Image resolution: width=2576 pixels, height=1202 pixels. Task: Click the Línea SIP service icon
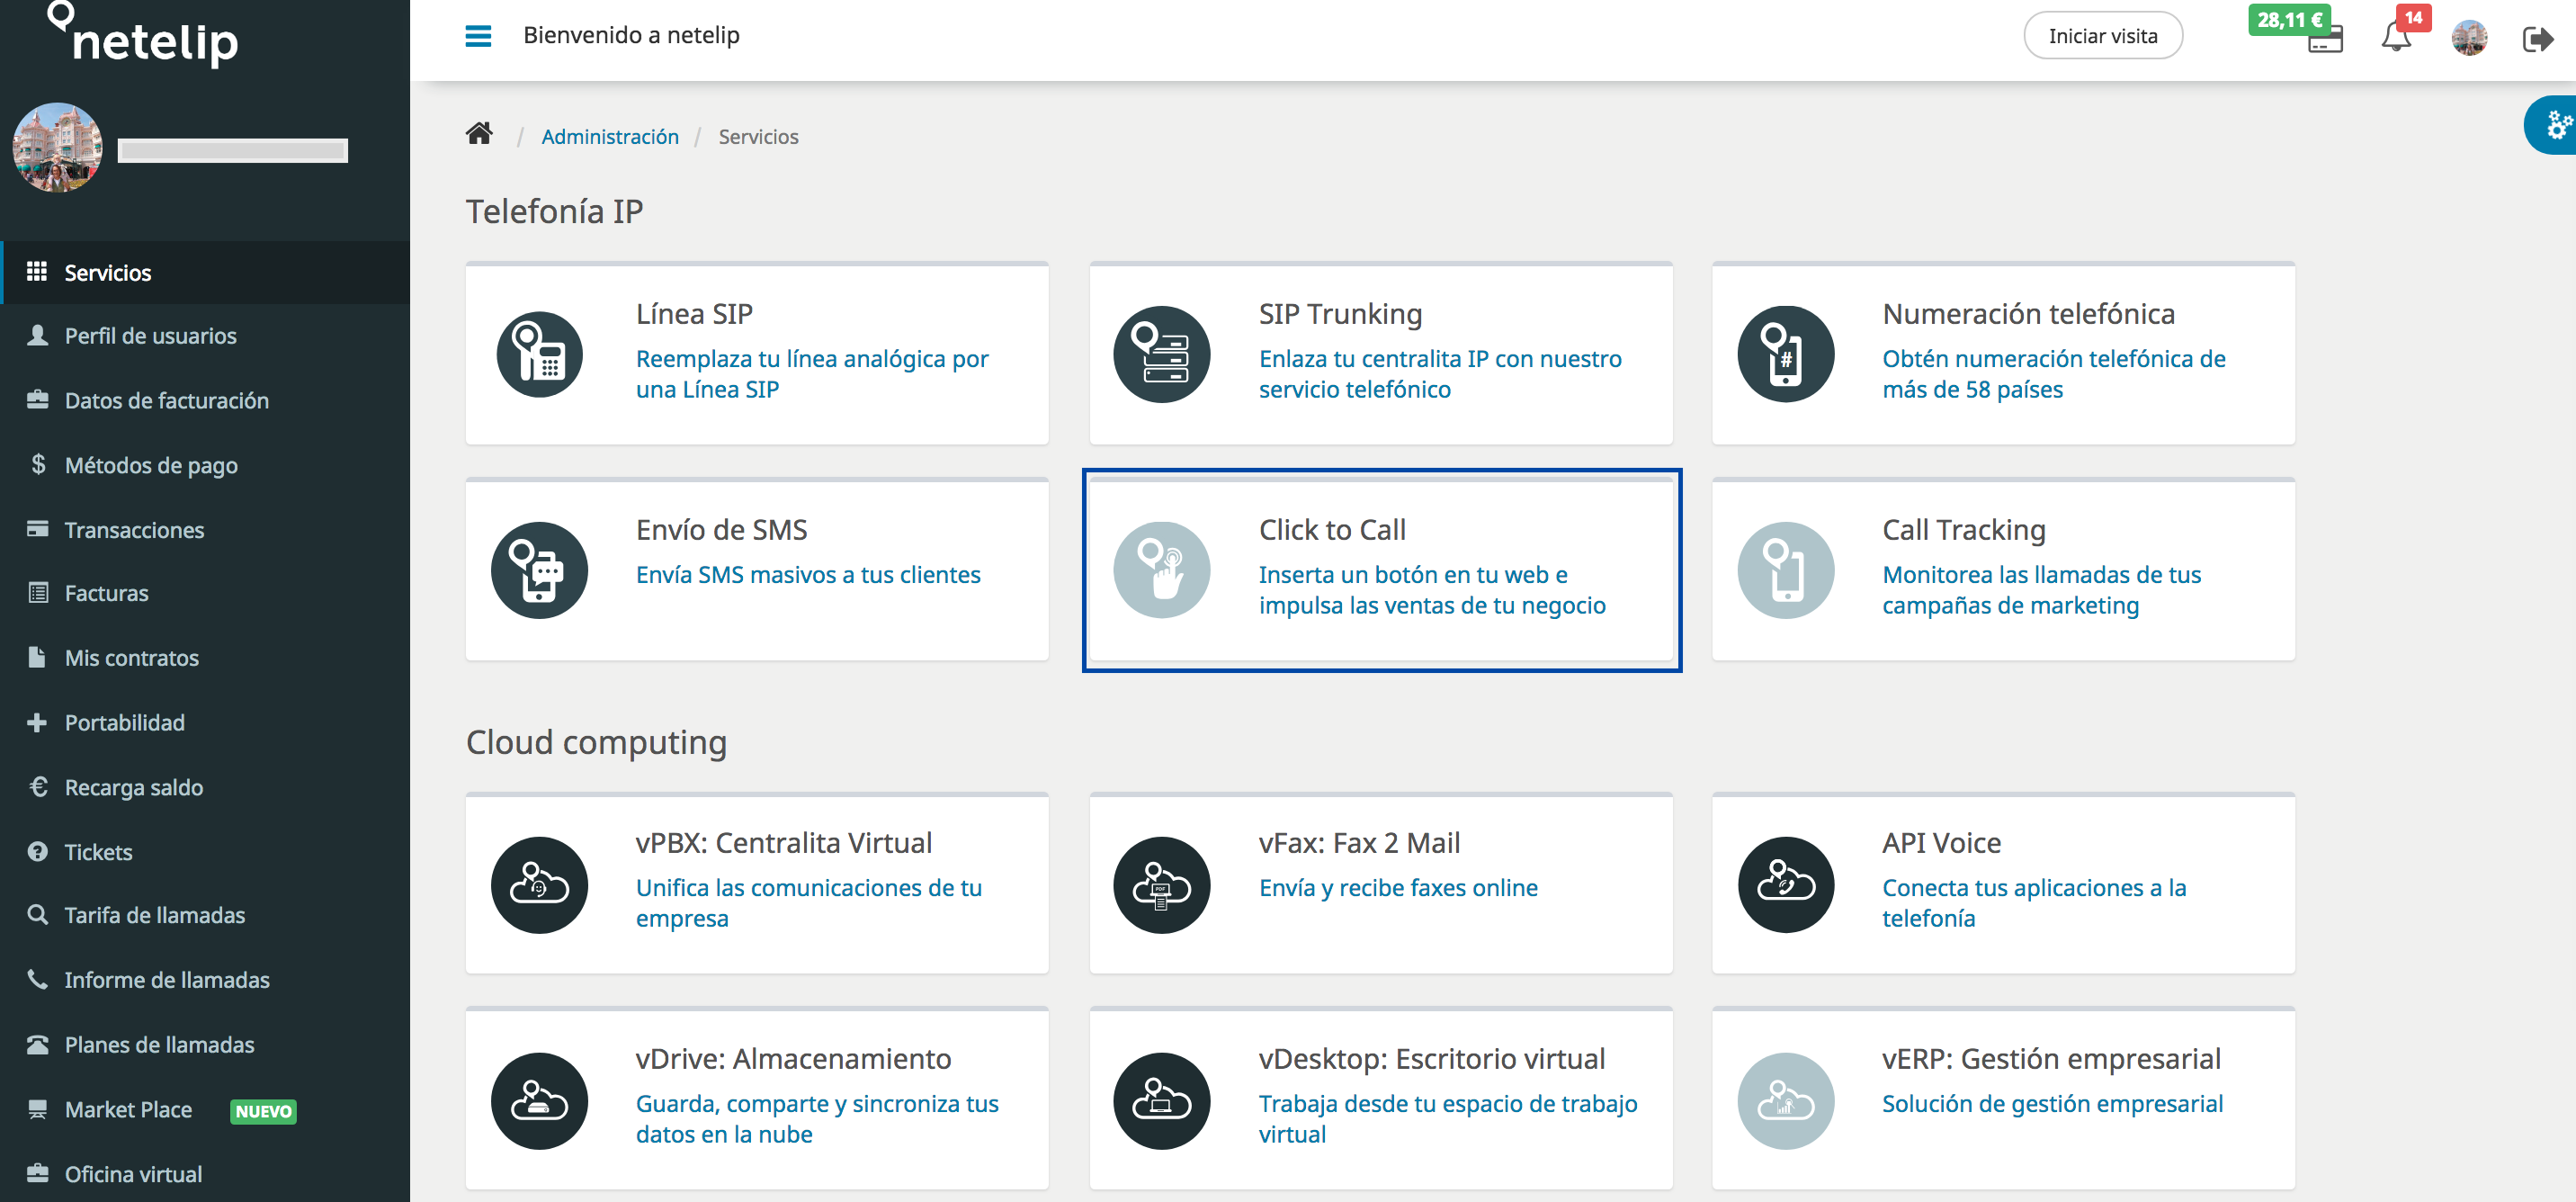[x=540, y=354]
